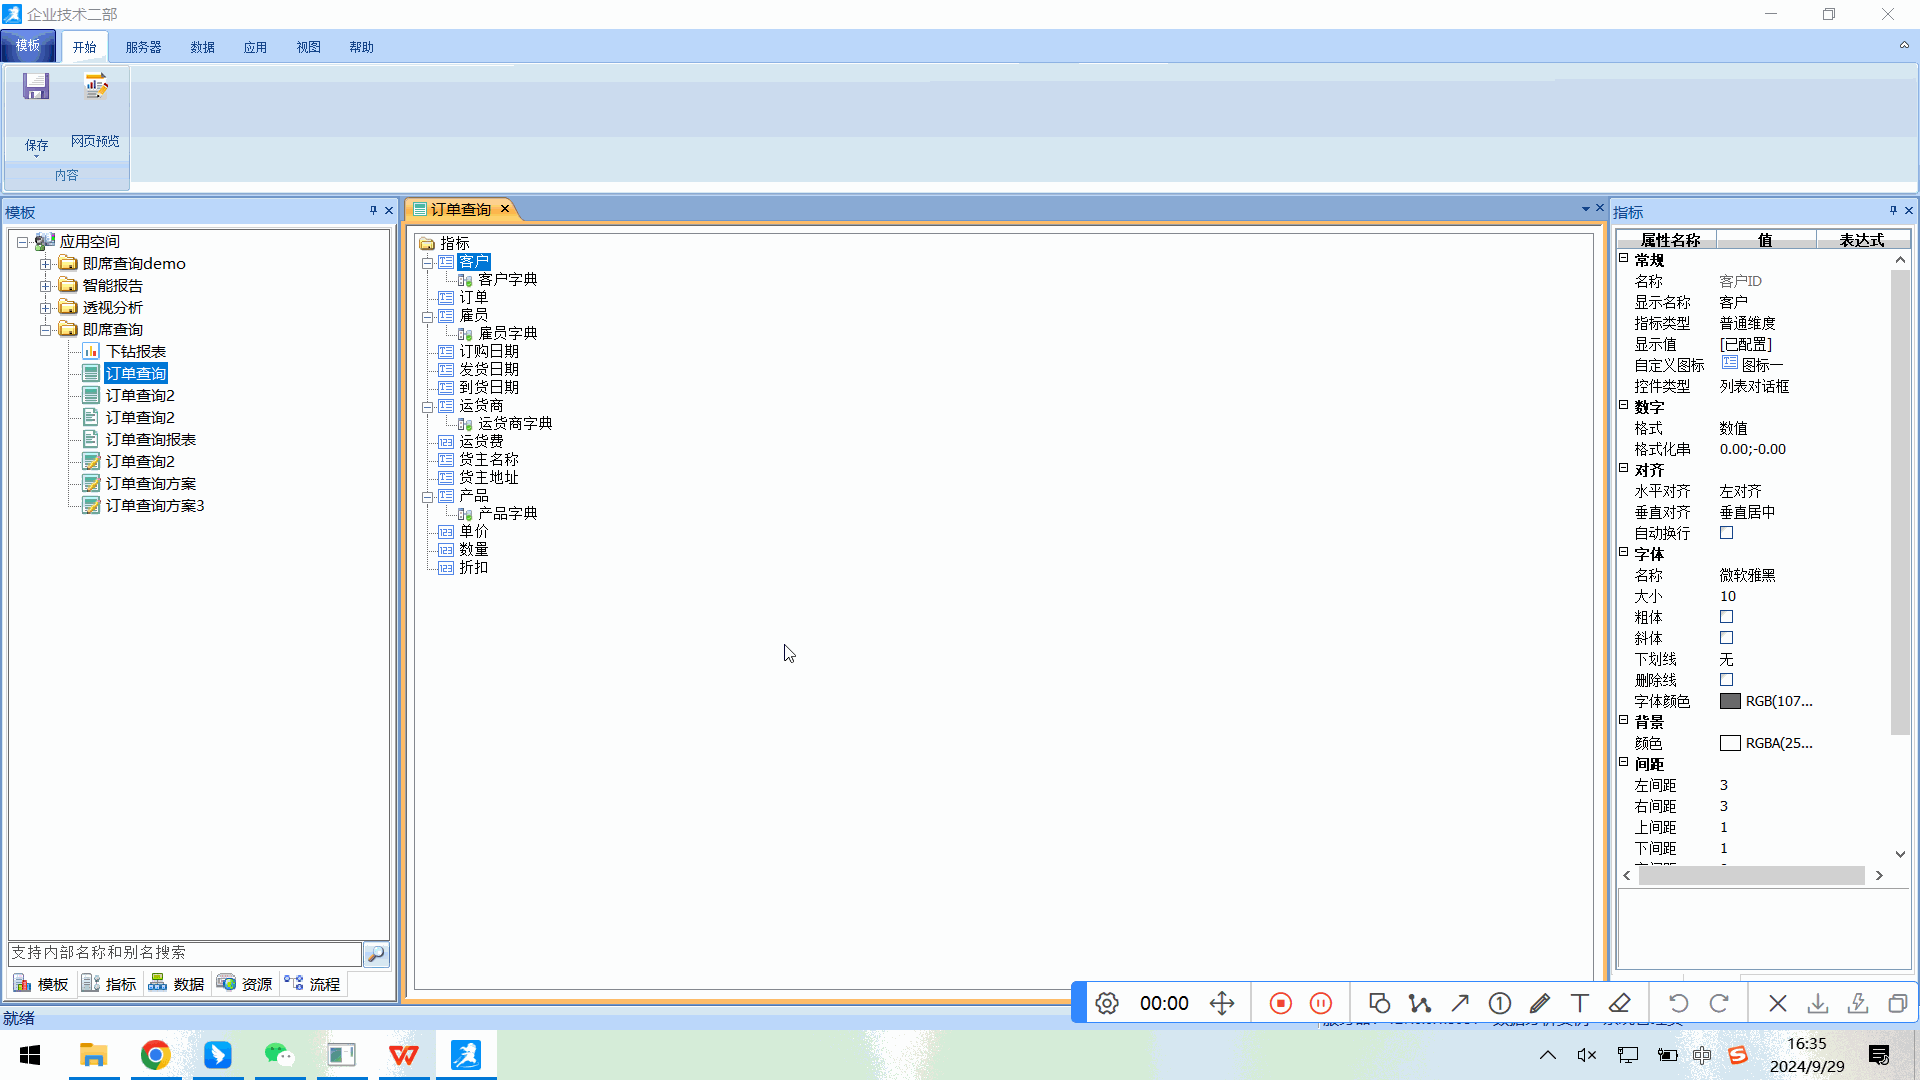Switch to the 数据 bottom panel tab

click(176, 984)
